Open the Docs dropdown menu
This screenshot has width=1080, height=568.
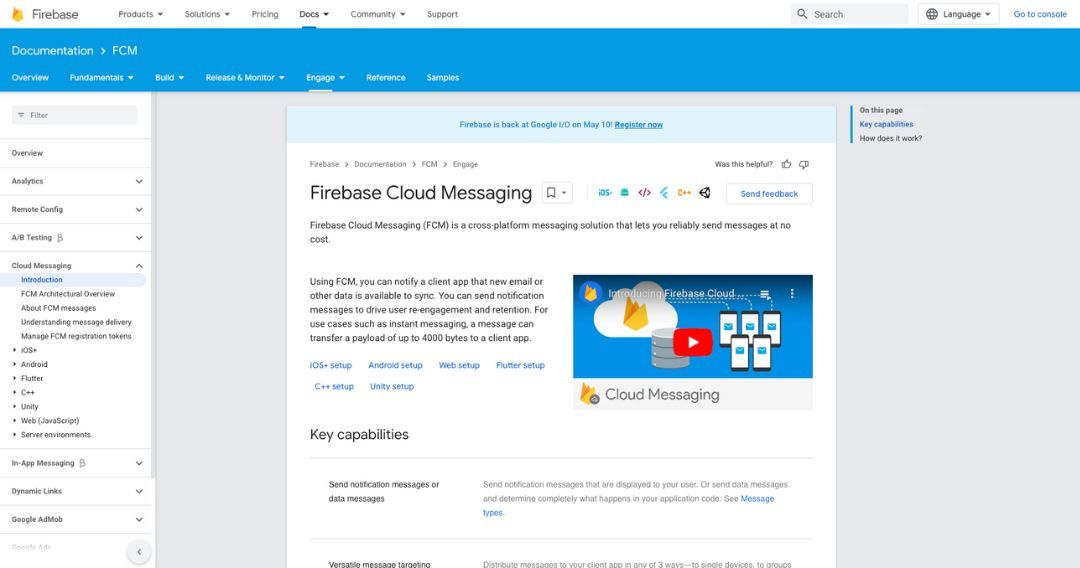pyautogui.click(x=314, y=14)
